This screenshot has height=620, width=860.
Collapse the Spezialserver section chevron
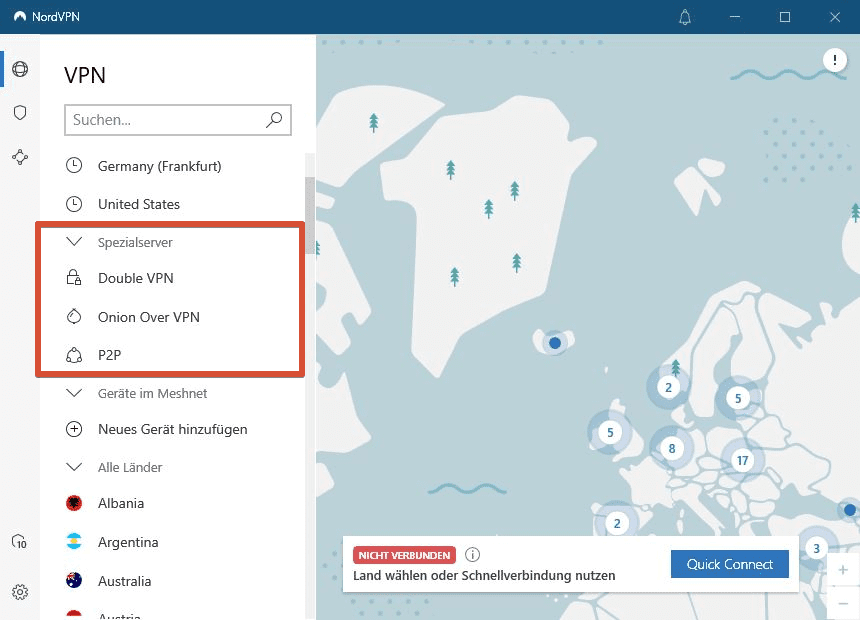tap(74, 242)
